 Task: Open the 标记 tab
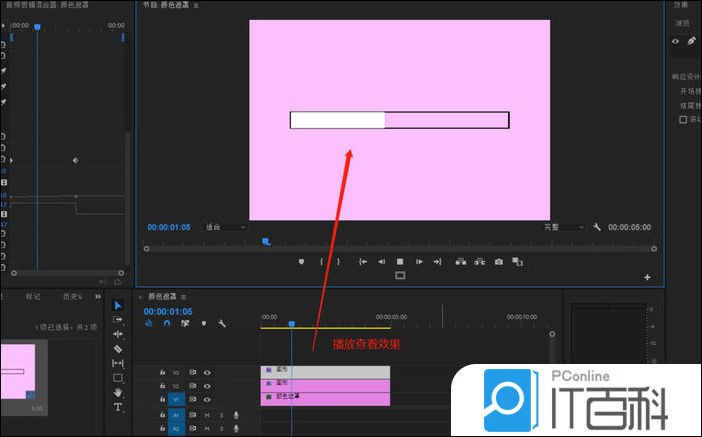(32, 296)
